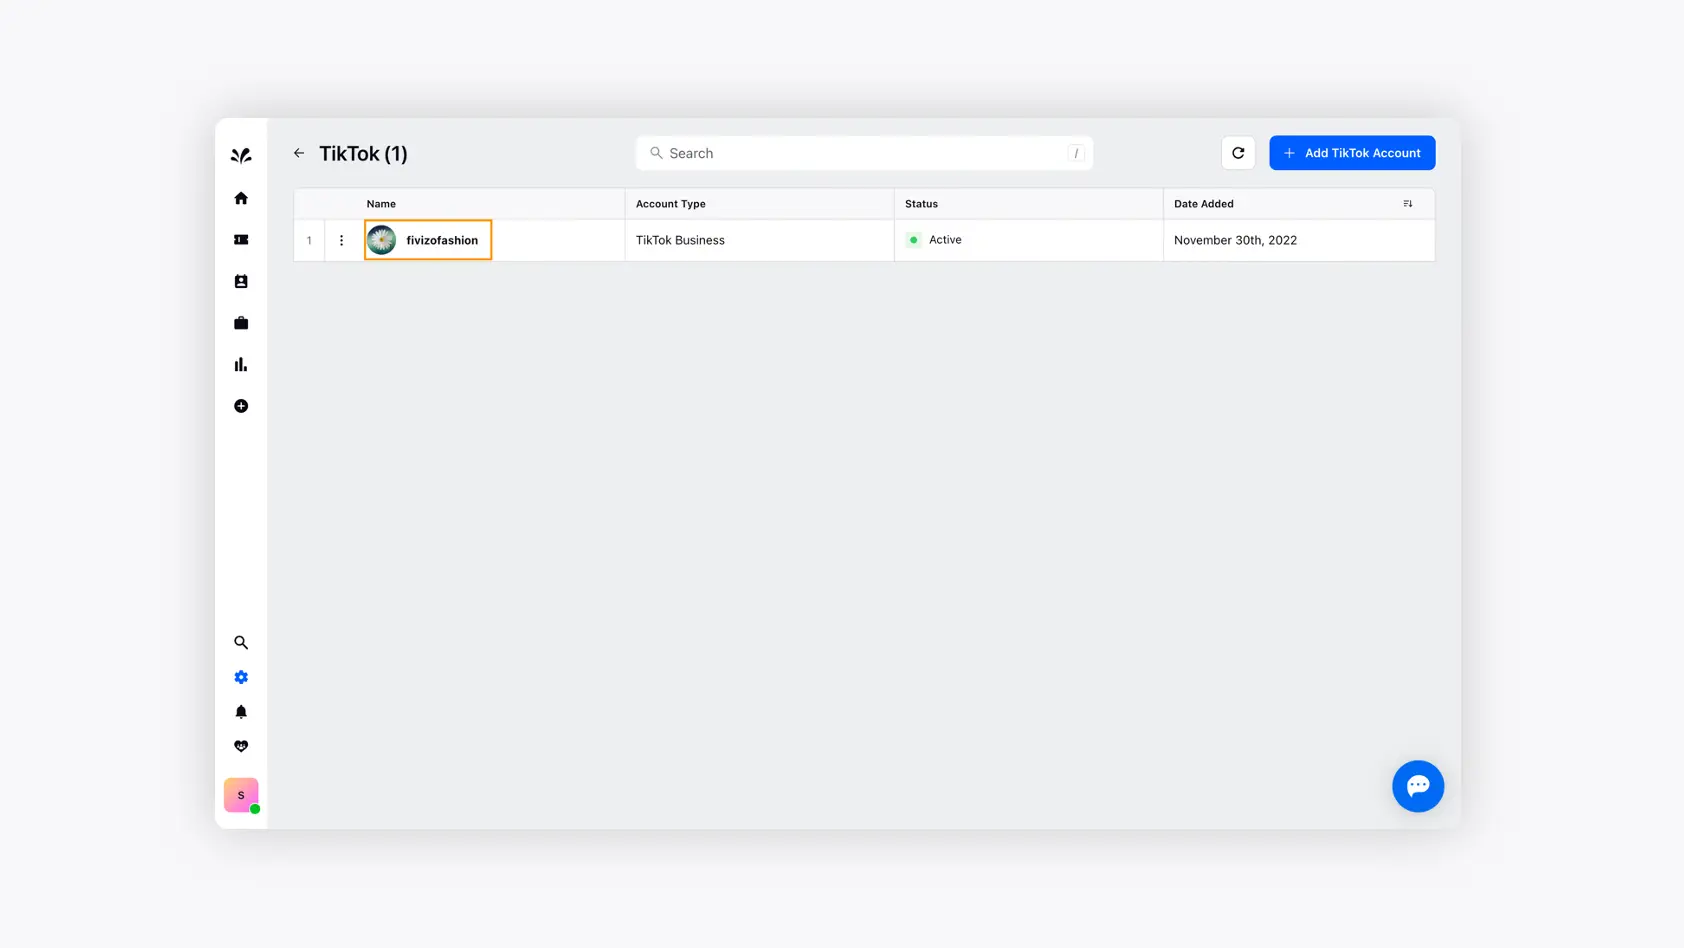Open the sidebar search magnifier icon
The image size is (1684, 948).
pos(241,643)
